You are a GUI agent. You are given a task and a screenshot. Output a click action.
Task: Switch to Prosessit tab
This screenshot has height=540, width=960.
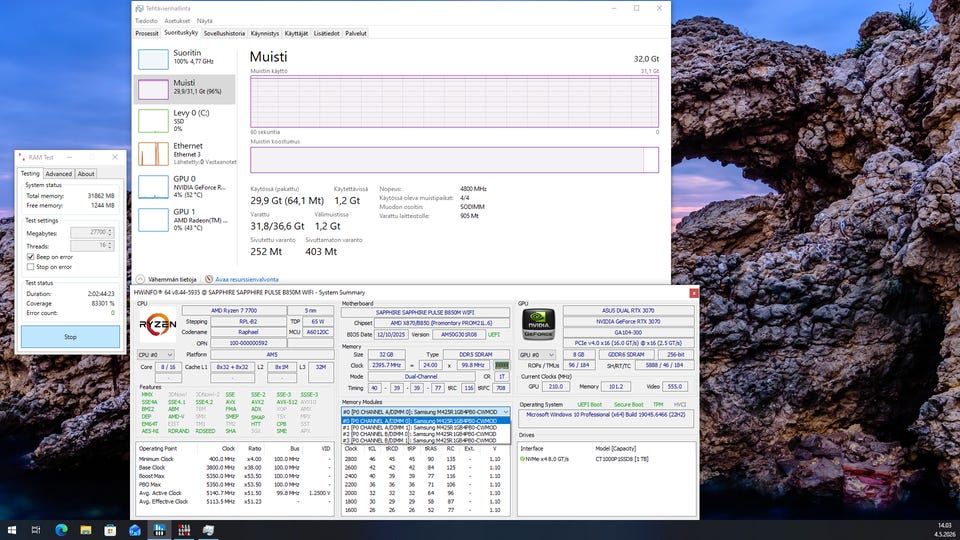tap(147, 34)
